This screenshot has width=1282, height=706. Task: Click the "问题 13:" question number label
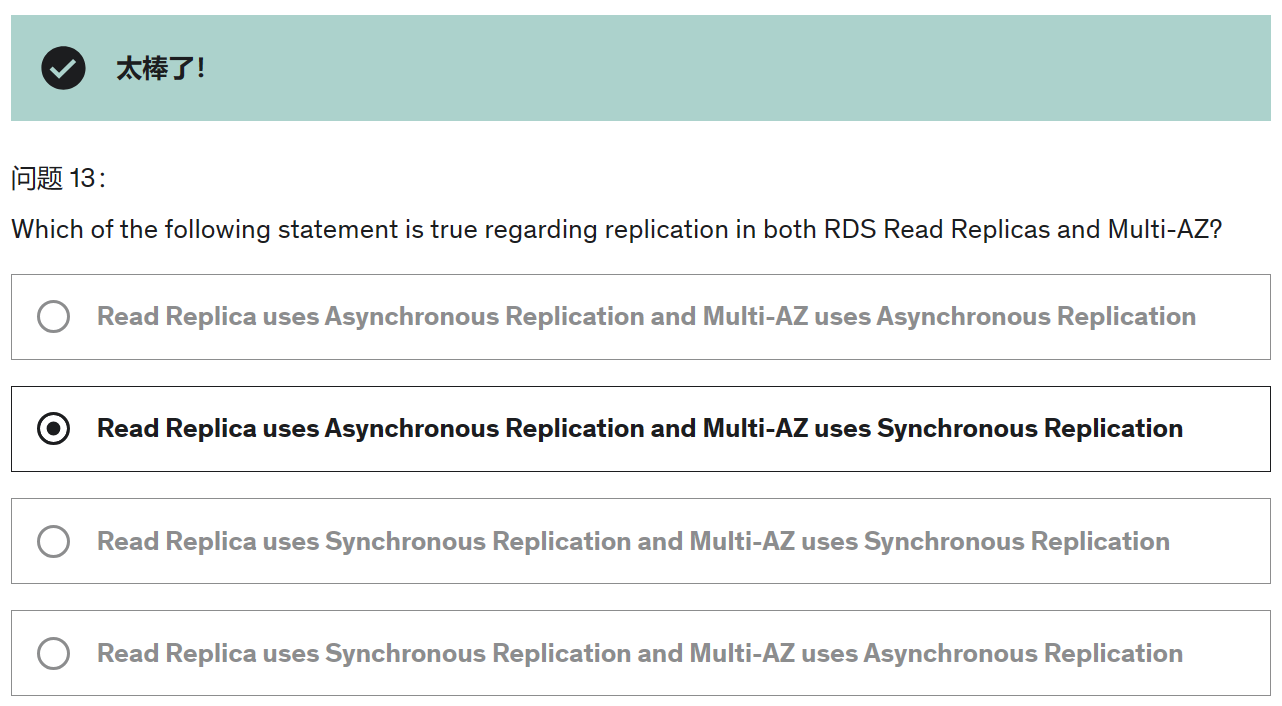[58, 179]
